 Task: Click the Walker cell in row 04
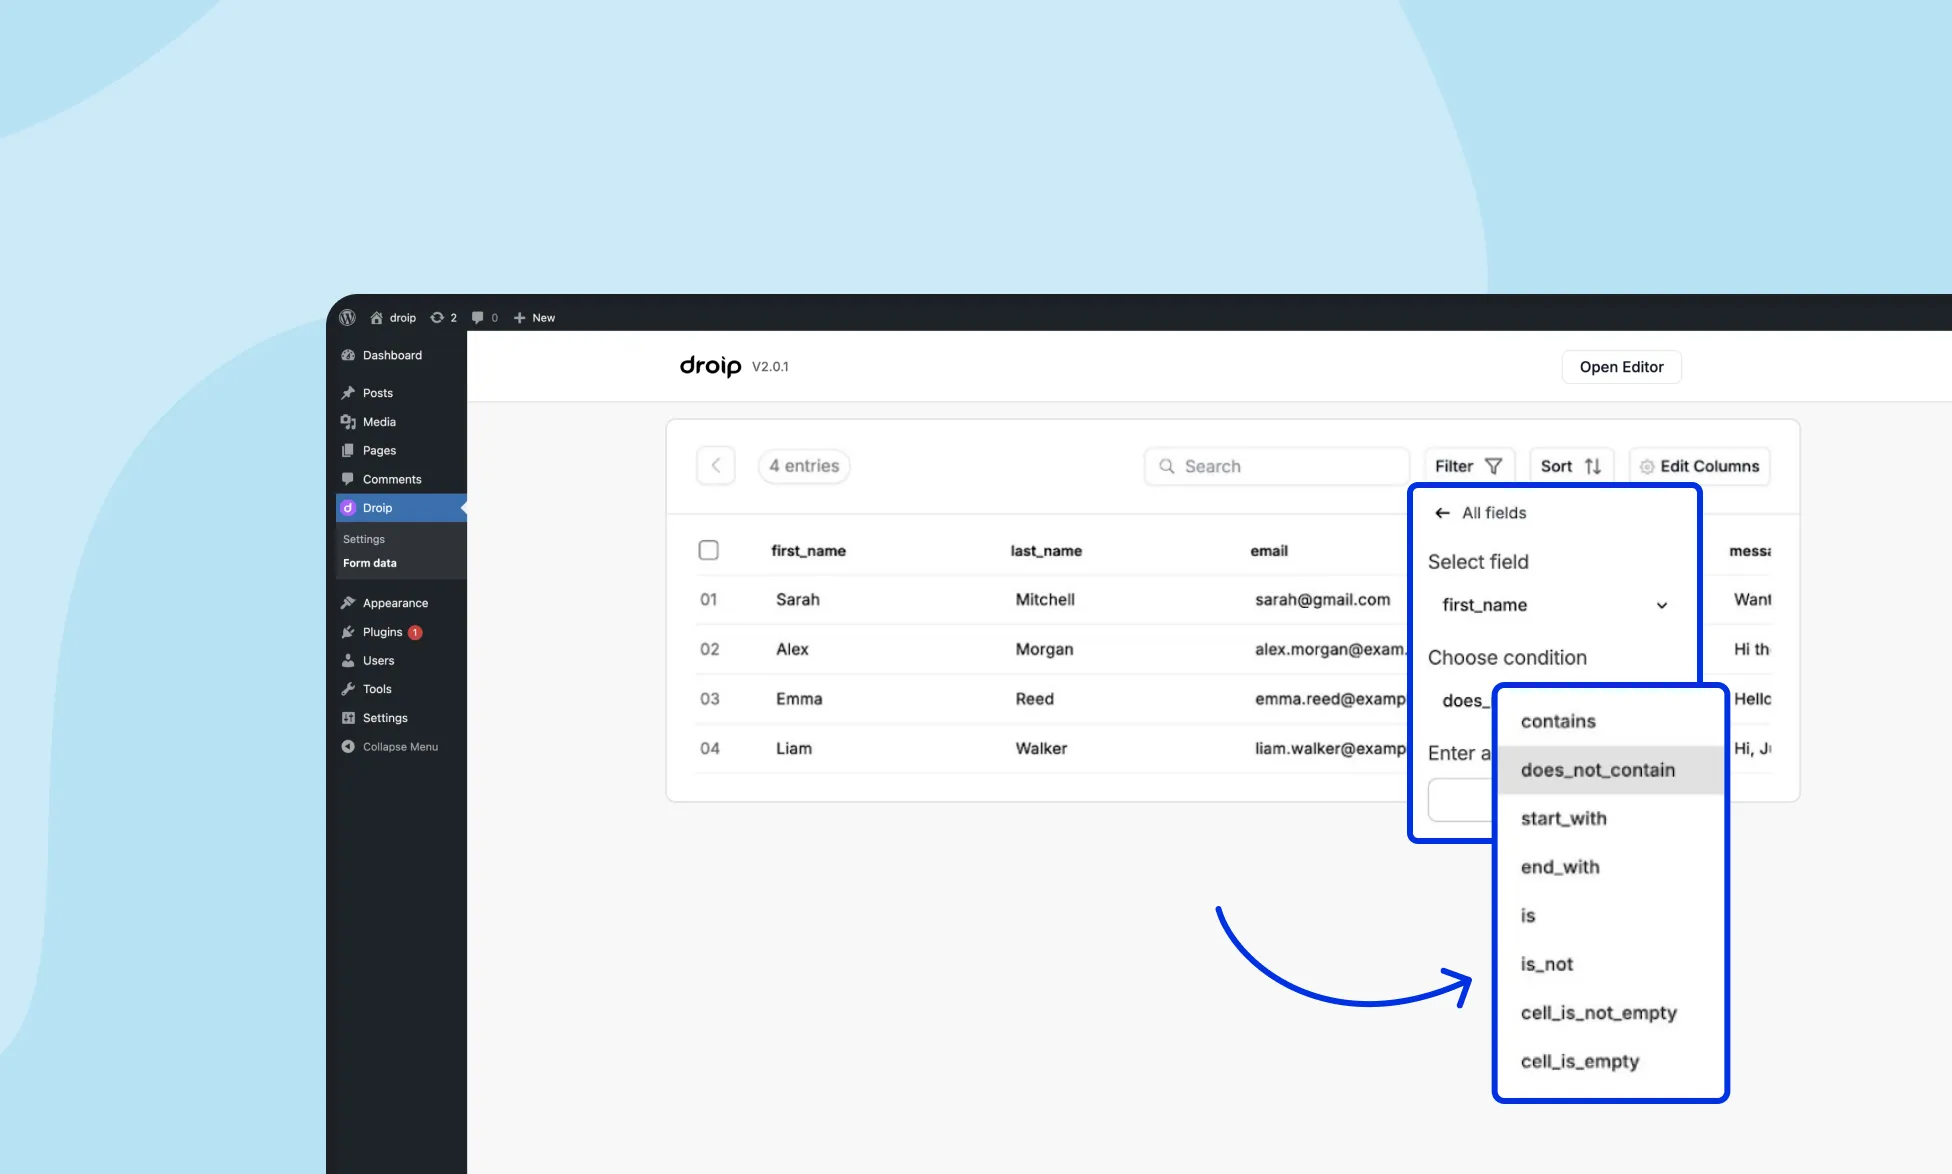(x=1041, y=749)
